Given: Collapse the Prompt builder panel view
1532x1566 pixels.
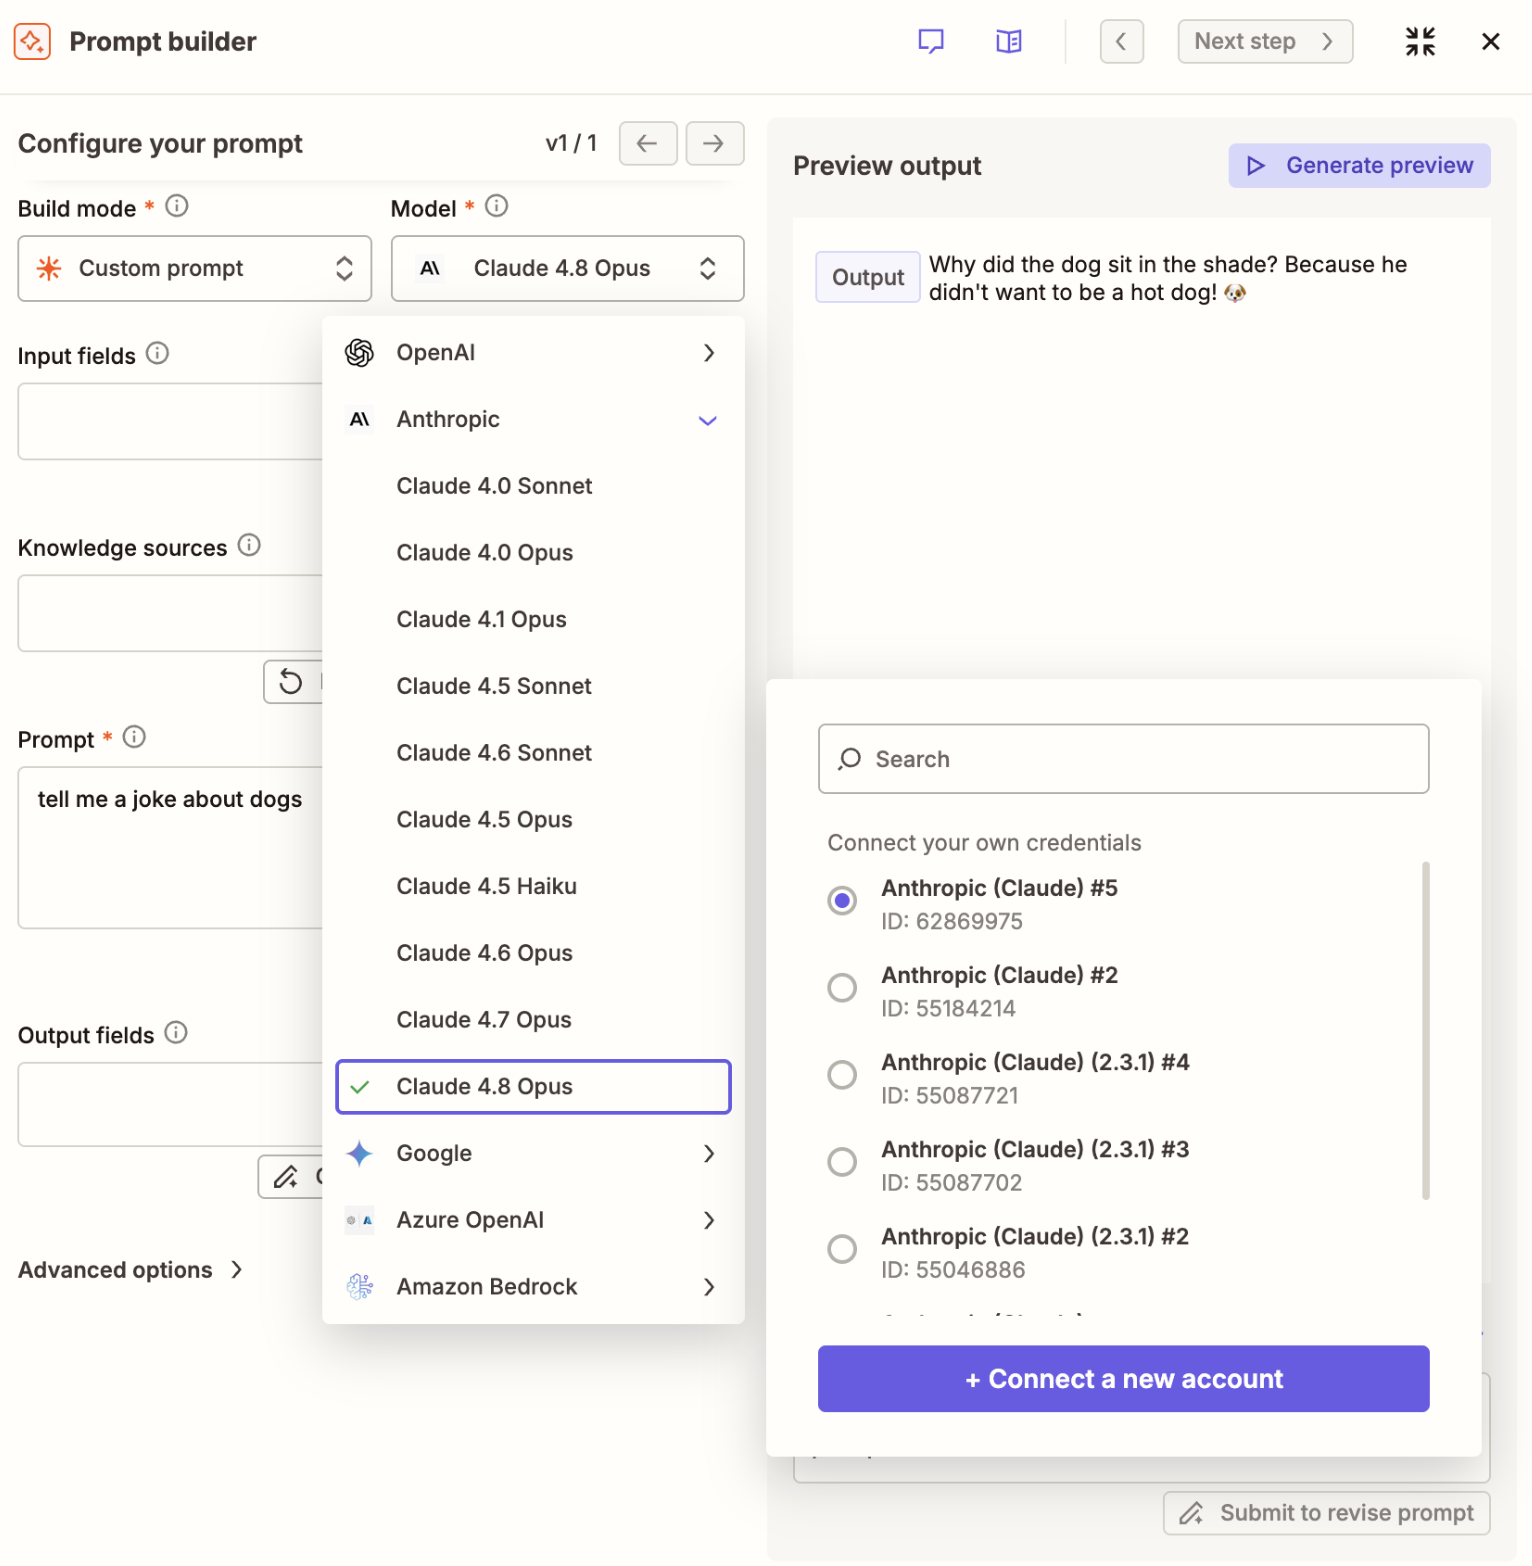Looking at the screenshot, I should coord(1420,42).
